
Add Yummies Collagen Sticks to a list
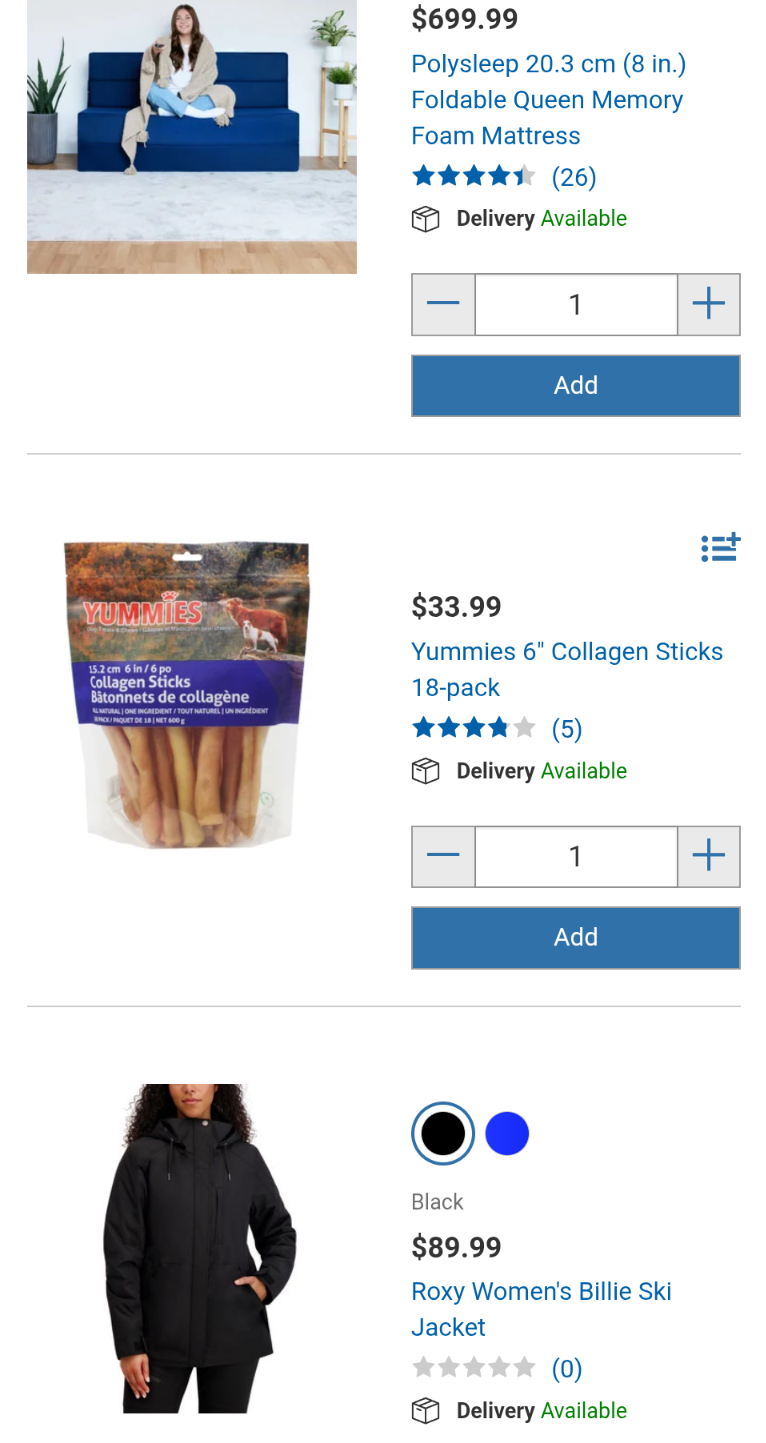(x=720, y=547)
